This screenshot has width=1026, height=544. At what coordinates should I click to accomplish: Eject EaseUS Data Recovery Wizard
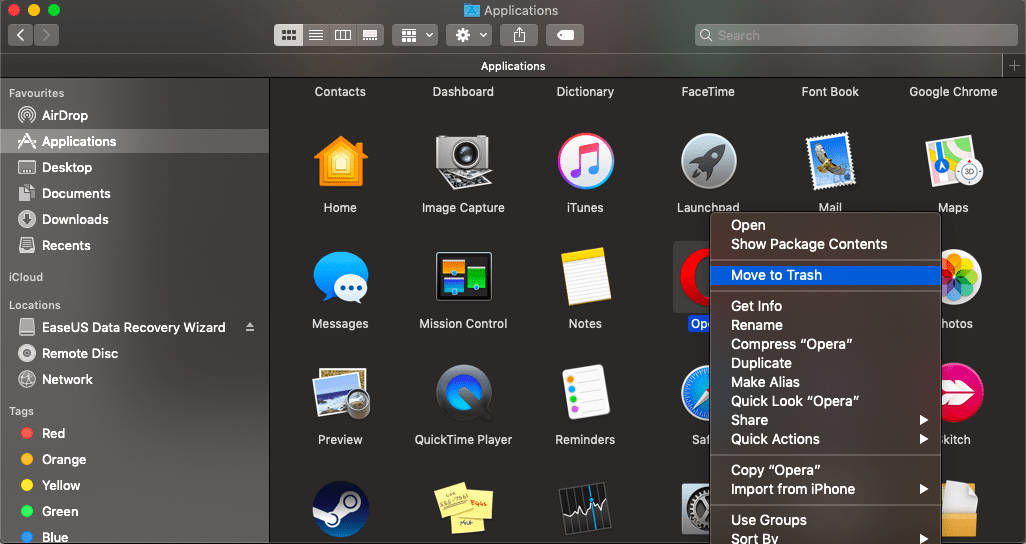(250, 327)
